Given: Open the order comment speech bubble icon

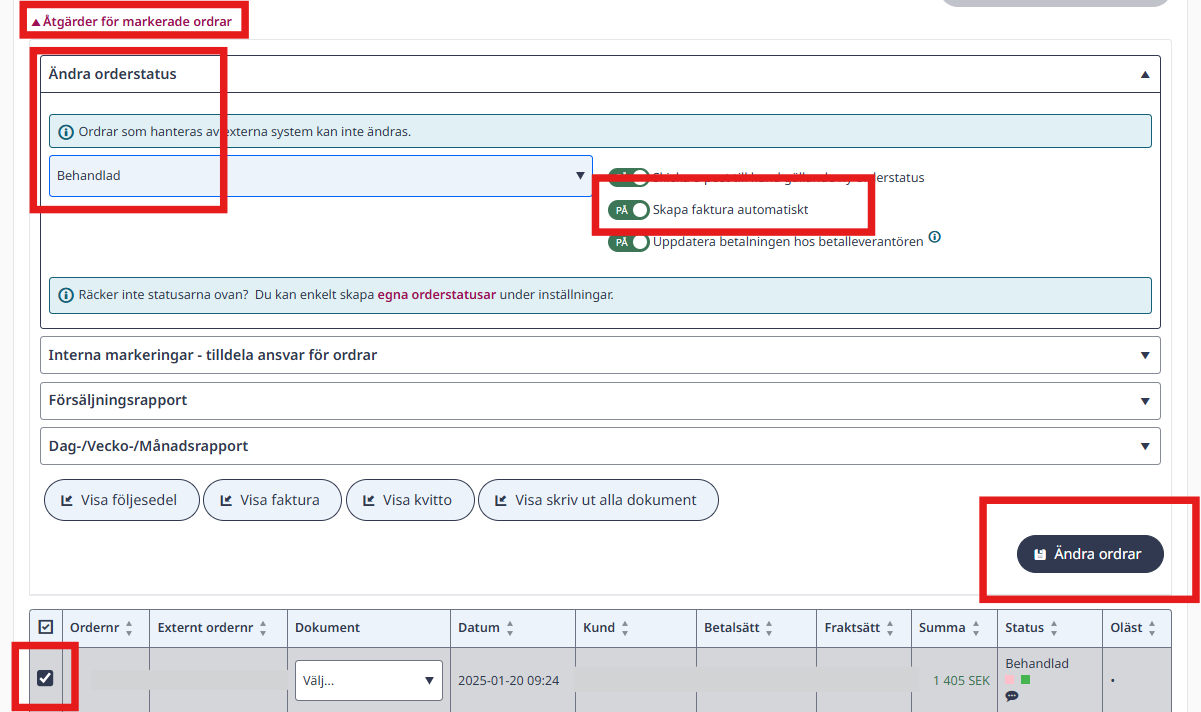Looking at the screenshot, I should click(1012, 696).
